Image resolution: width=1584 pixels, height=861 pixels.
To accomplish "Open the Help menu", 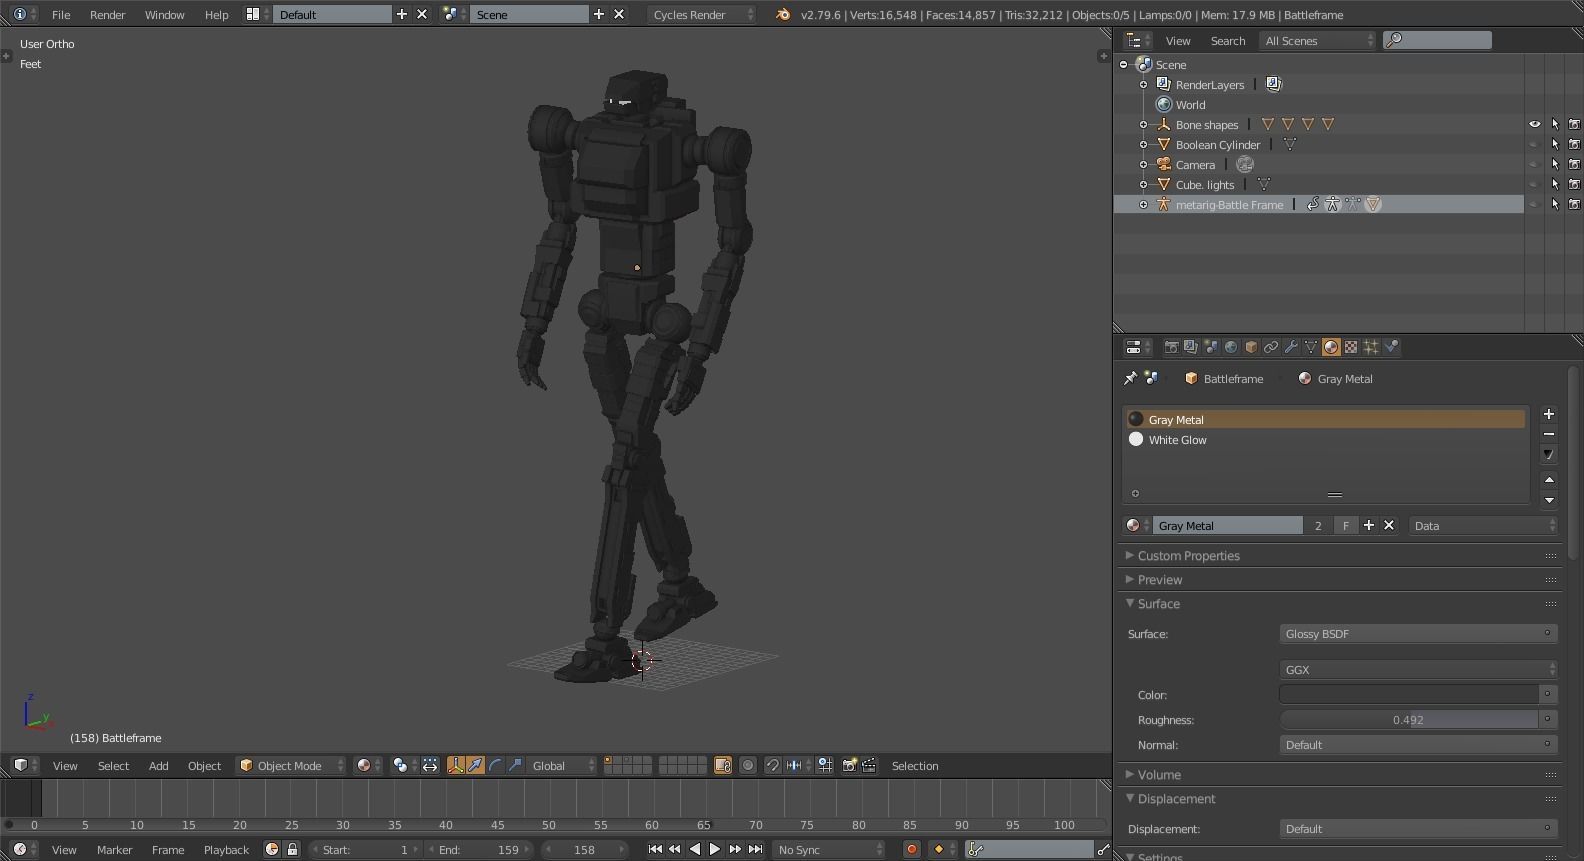I will click(216, 15).
